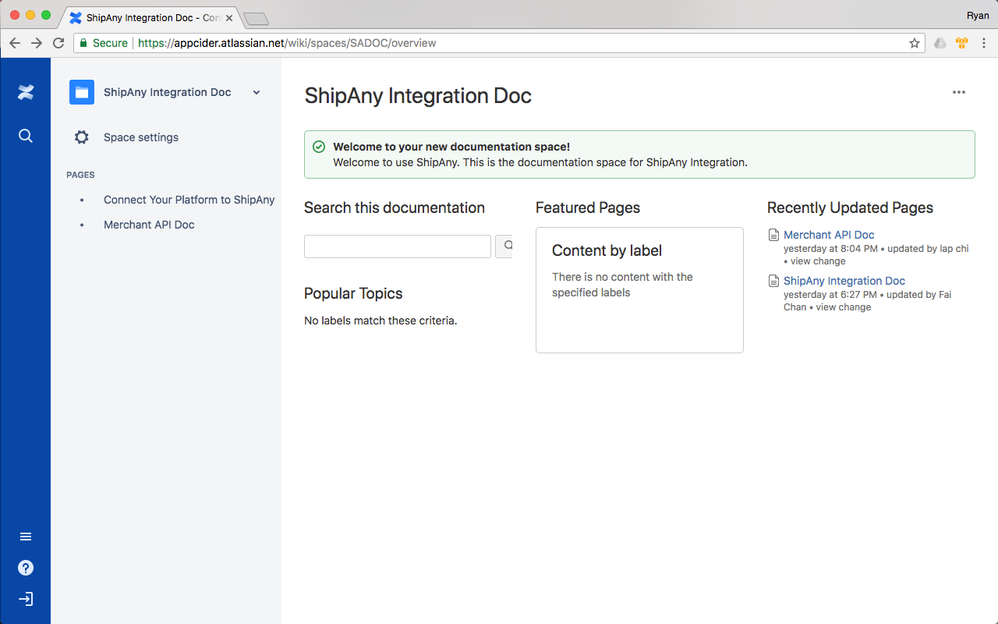Click the green success checkmark icon
This screenshot has width=998, height=624.
coord(319,147)
